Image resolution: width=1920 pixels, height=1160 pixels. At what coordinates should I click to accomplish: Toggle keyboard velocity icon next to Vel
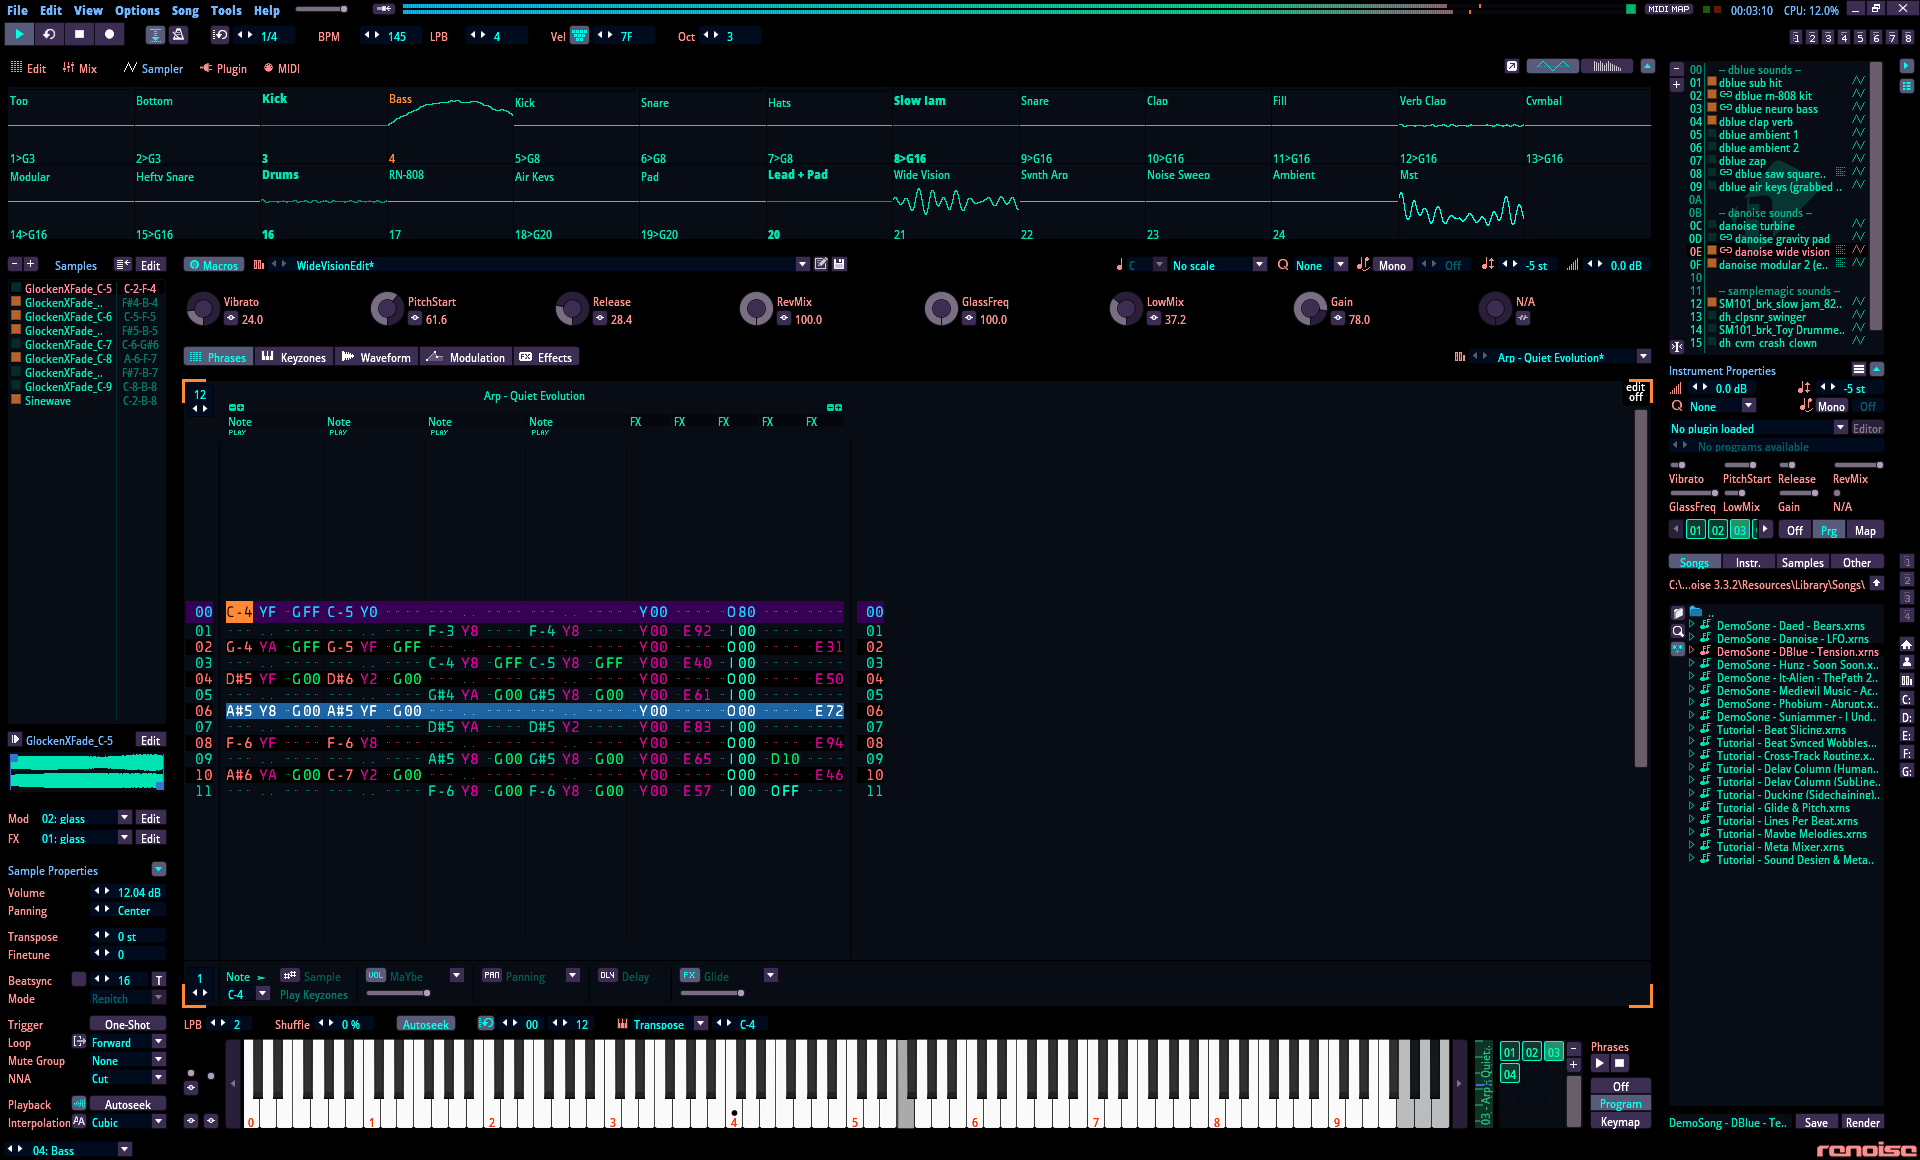click(x=579, y=36)
